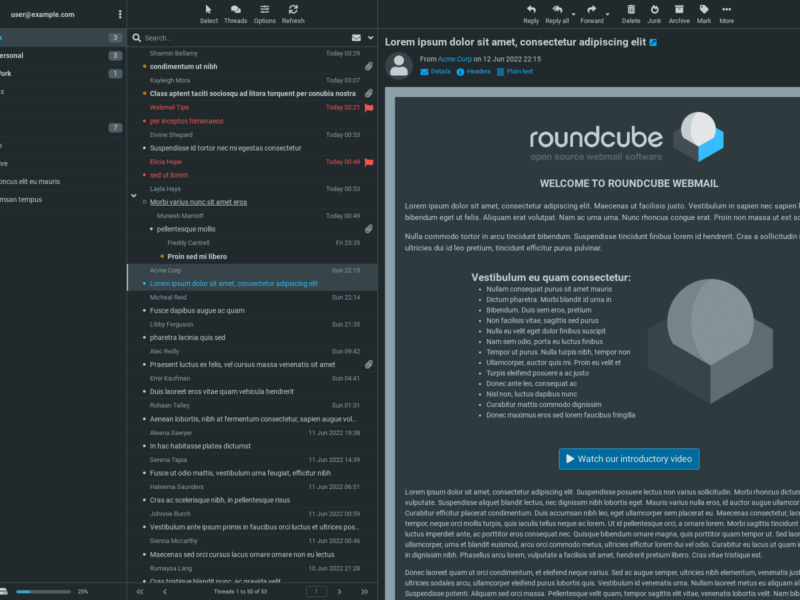800x600 pixels.
Task: Click attachment icon on Praesent luctus row
Action: 368,364
